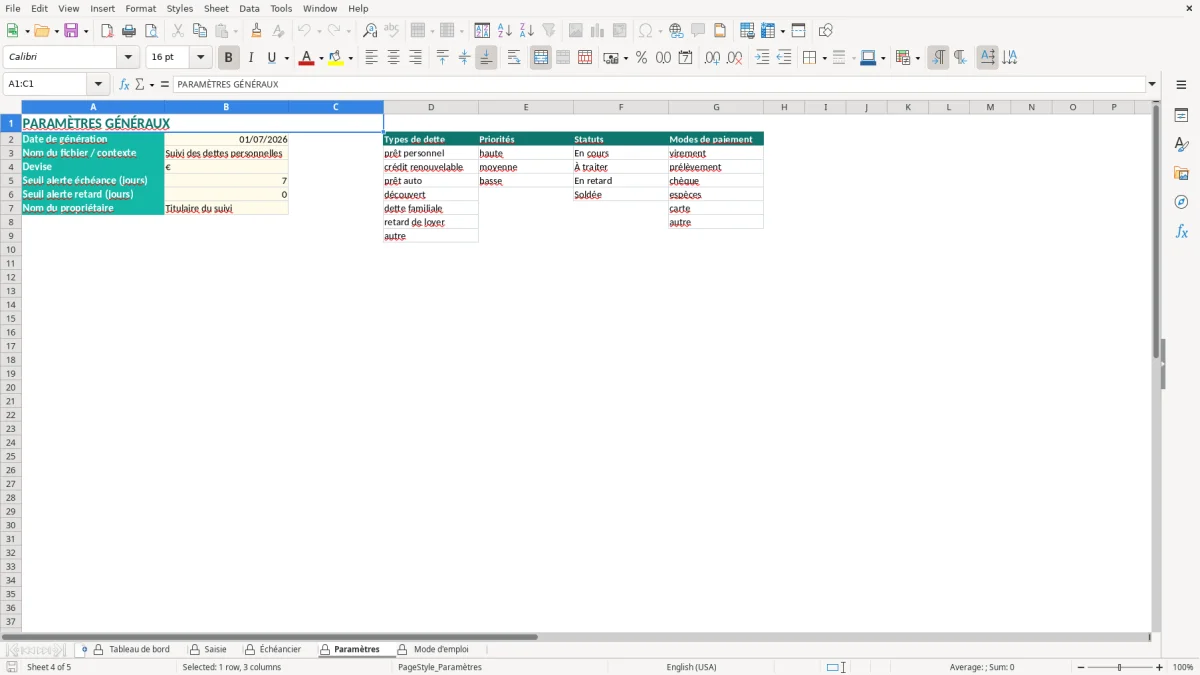Toggle Left-To-Right text direction

938,58
